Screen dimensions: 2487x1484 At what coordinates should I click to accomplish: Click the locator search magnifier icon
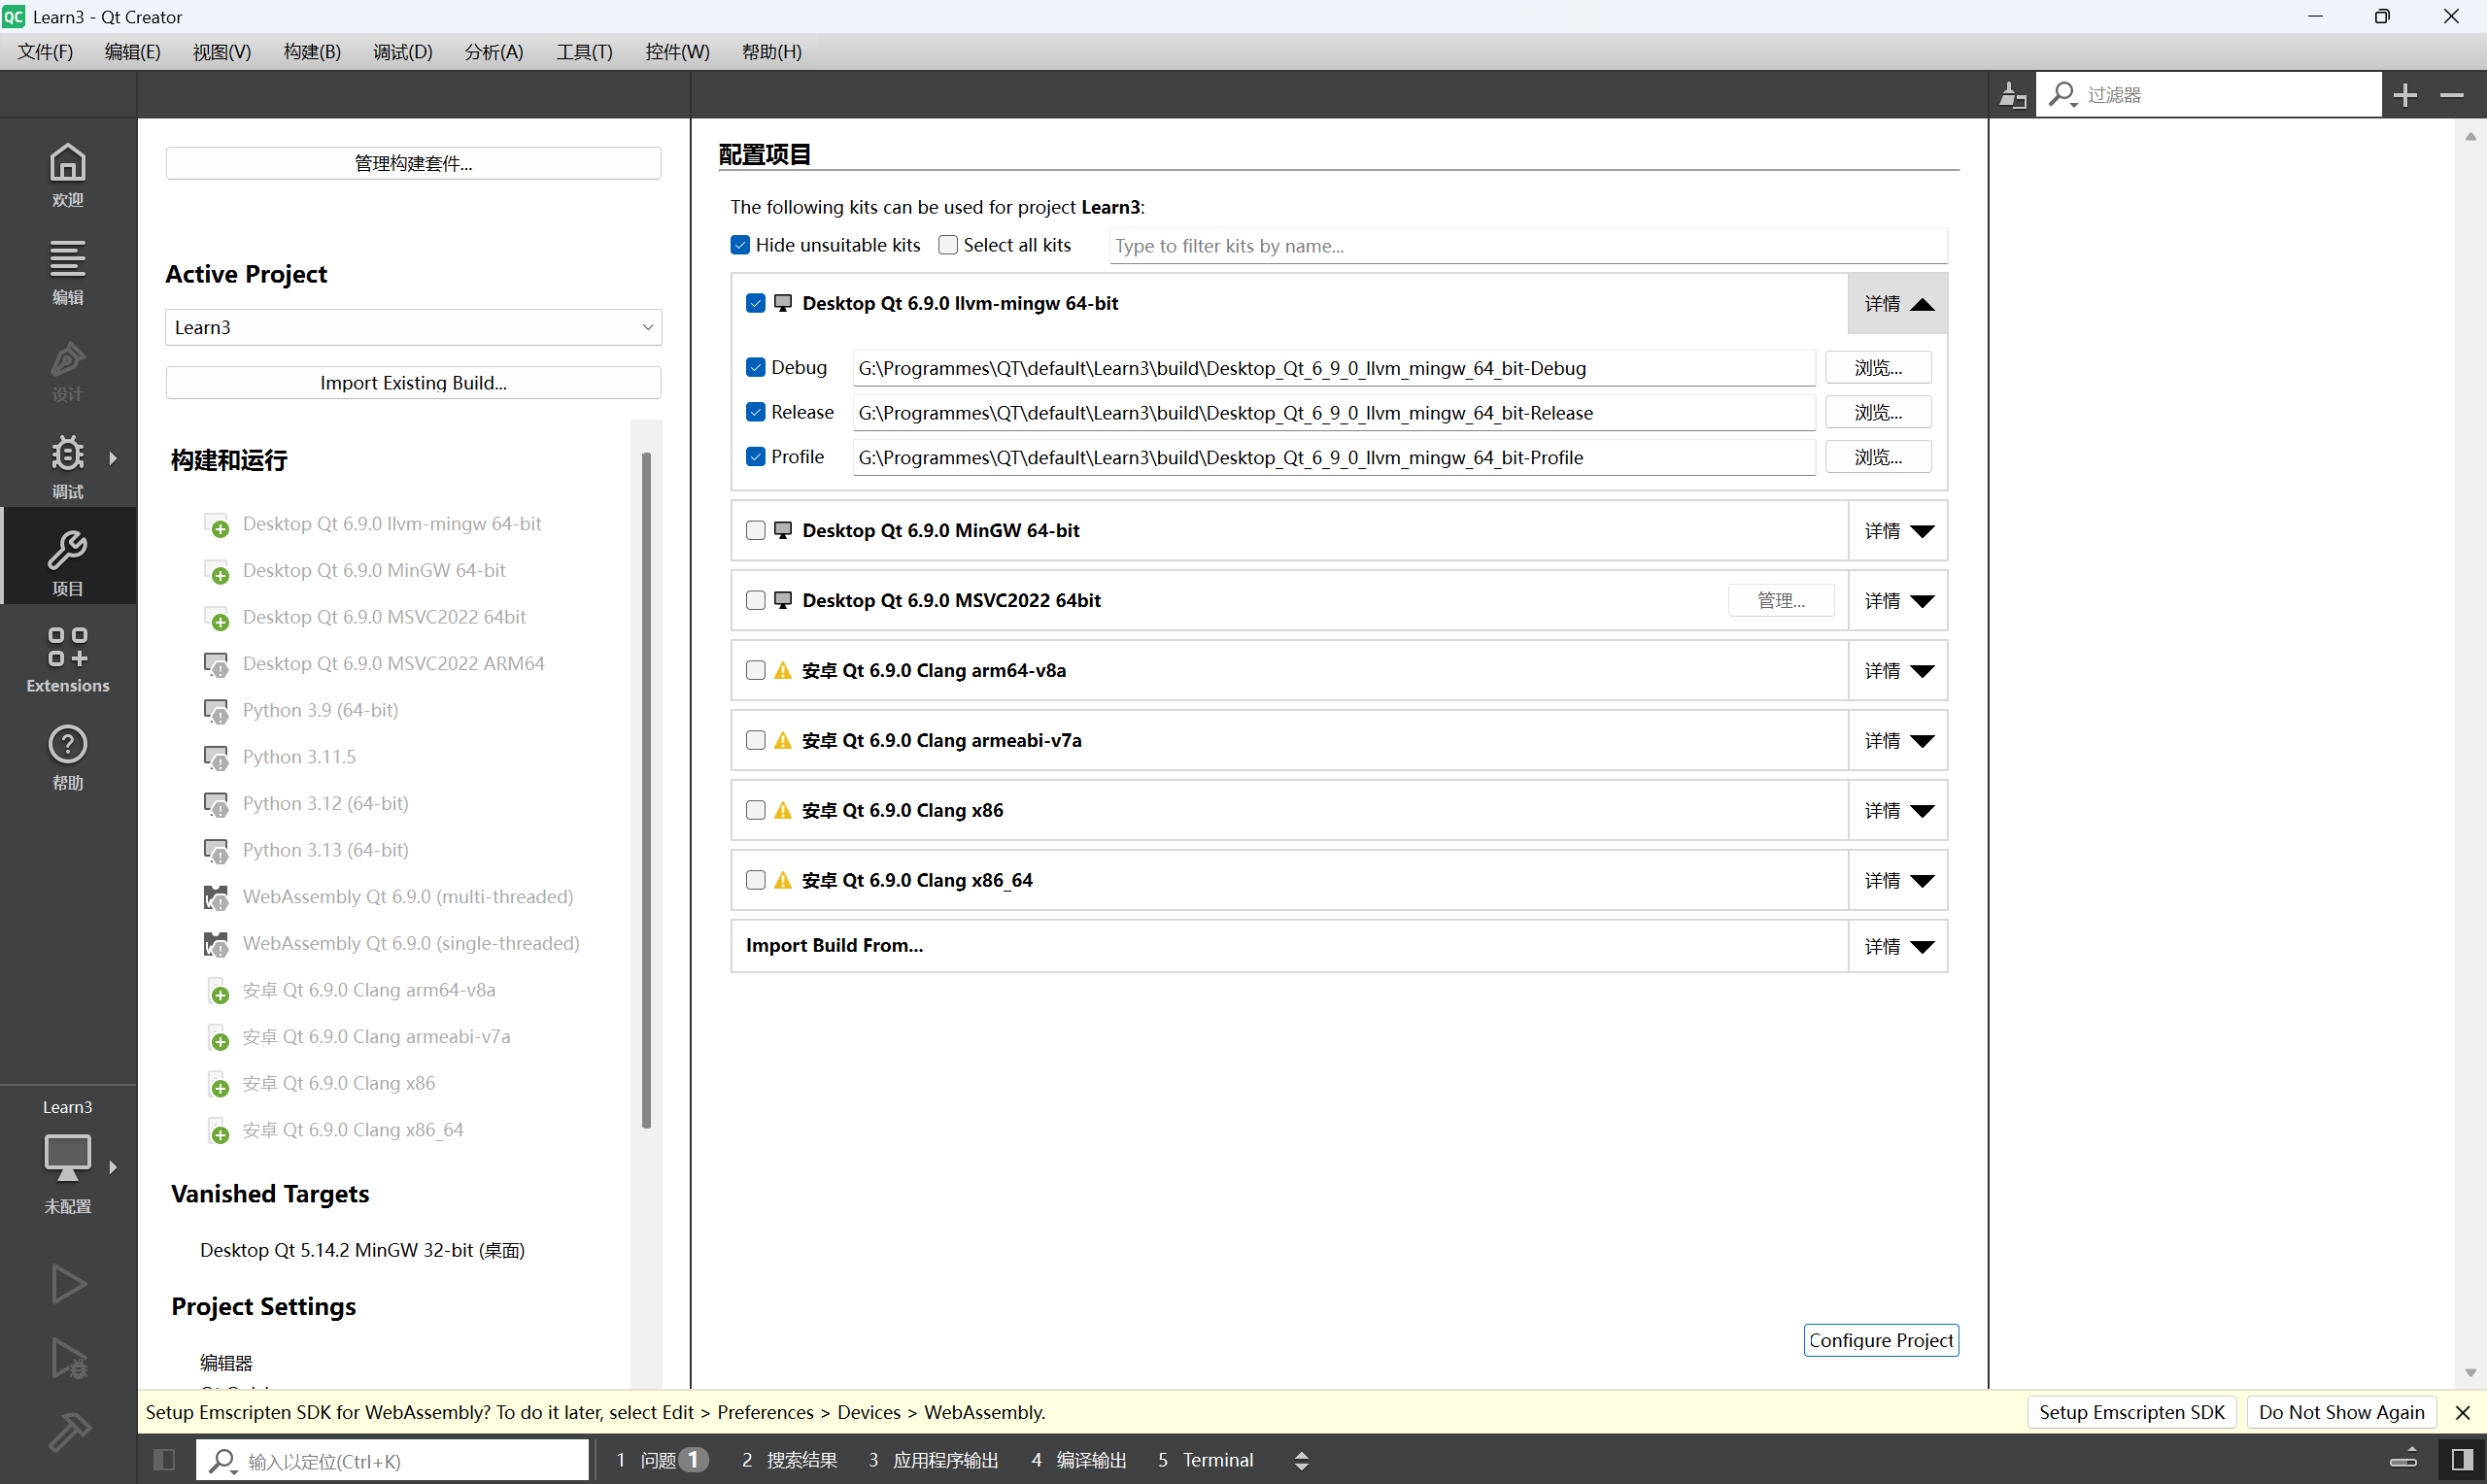222,1461
